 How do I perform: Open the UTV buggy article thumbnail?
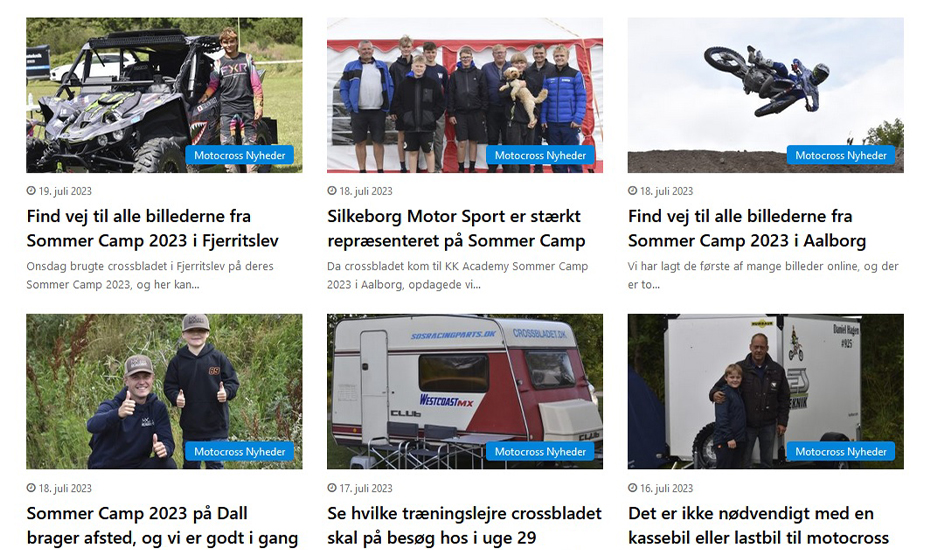164,95
